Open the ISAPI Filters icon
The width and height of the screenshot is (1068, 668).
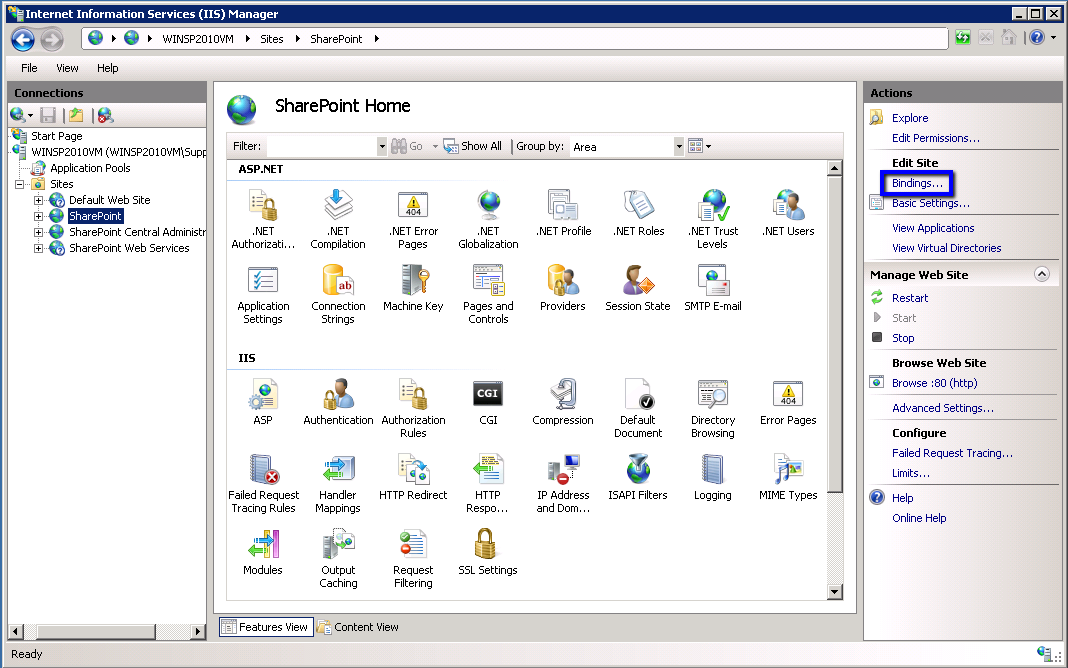[x=638, y=471]
